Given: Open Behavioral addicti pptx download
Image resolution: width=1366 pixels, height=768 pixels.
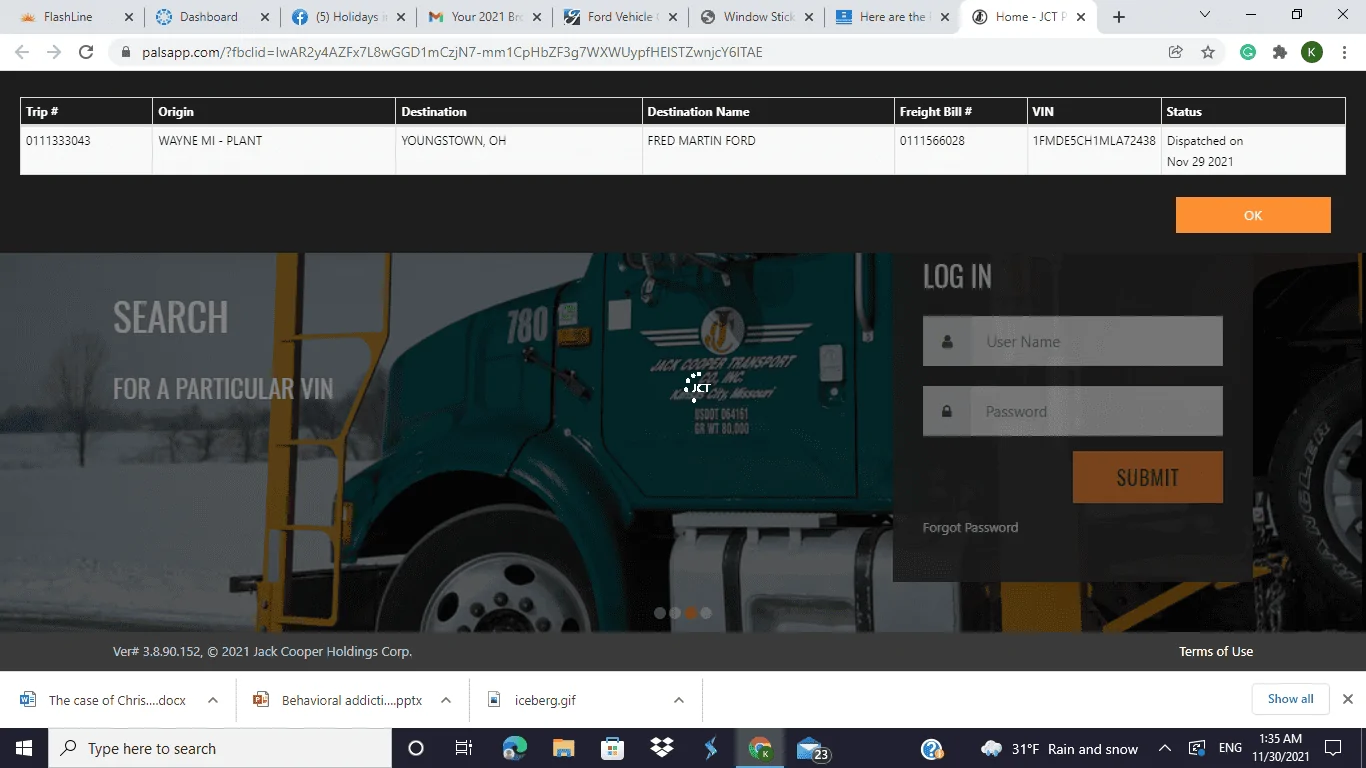Looking at the screenshot, I should pos(338,700).
